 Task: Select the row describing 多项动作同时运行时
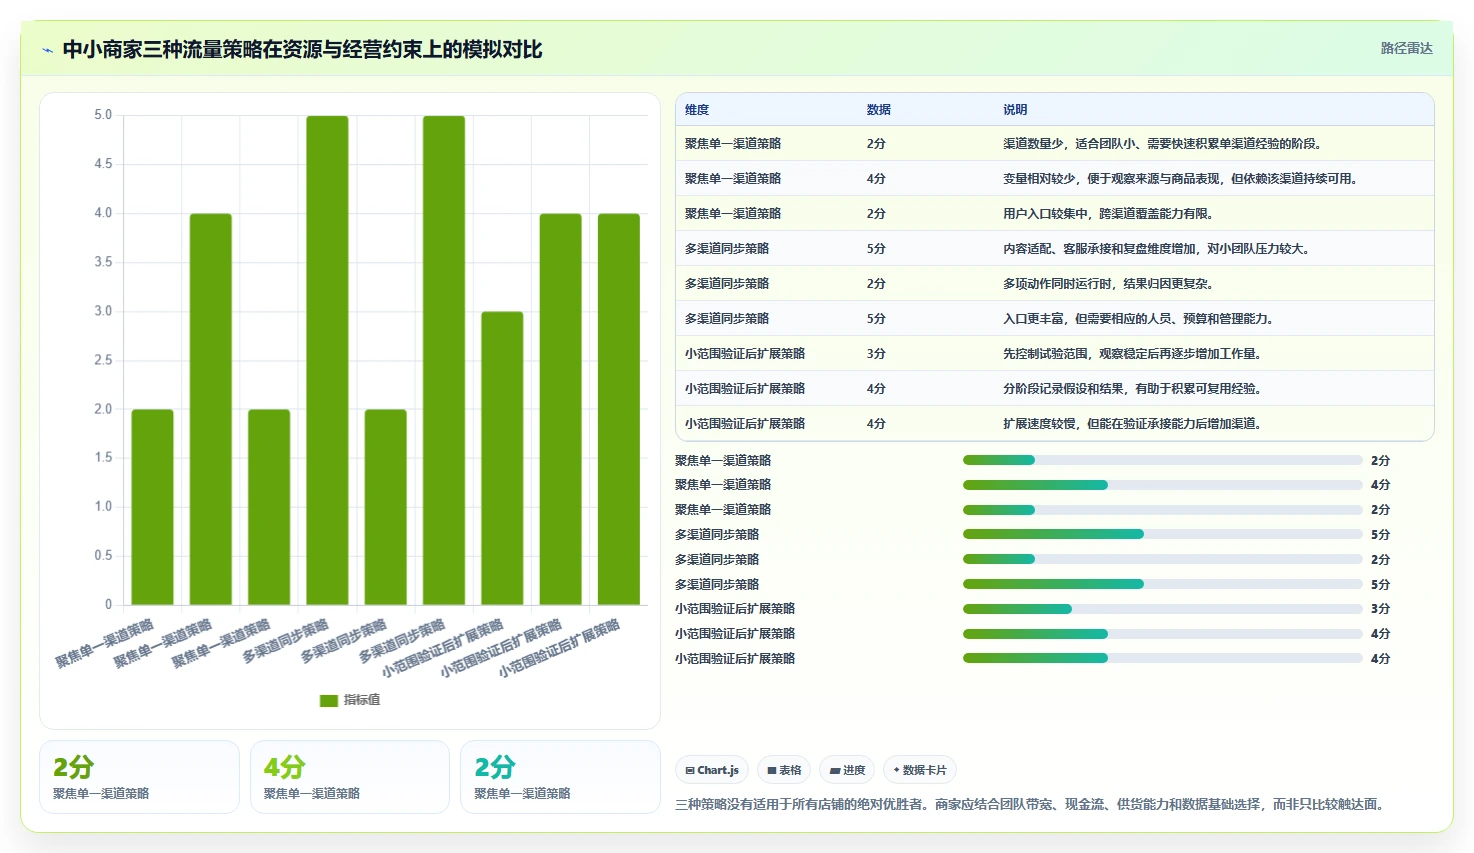[x=1055, y=284]
